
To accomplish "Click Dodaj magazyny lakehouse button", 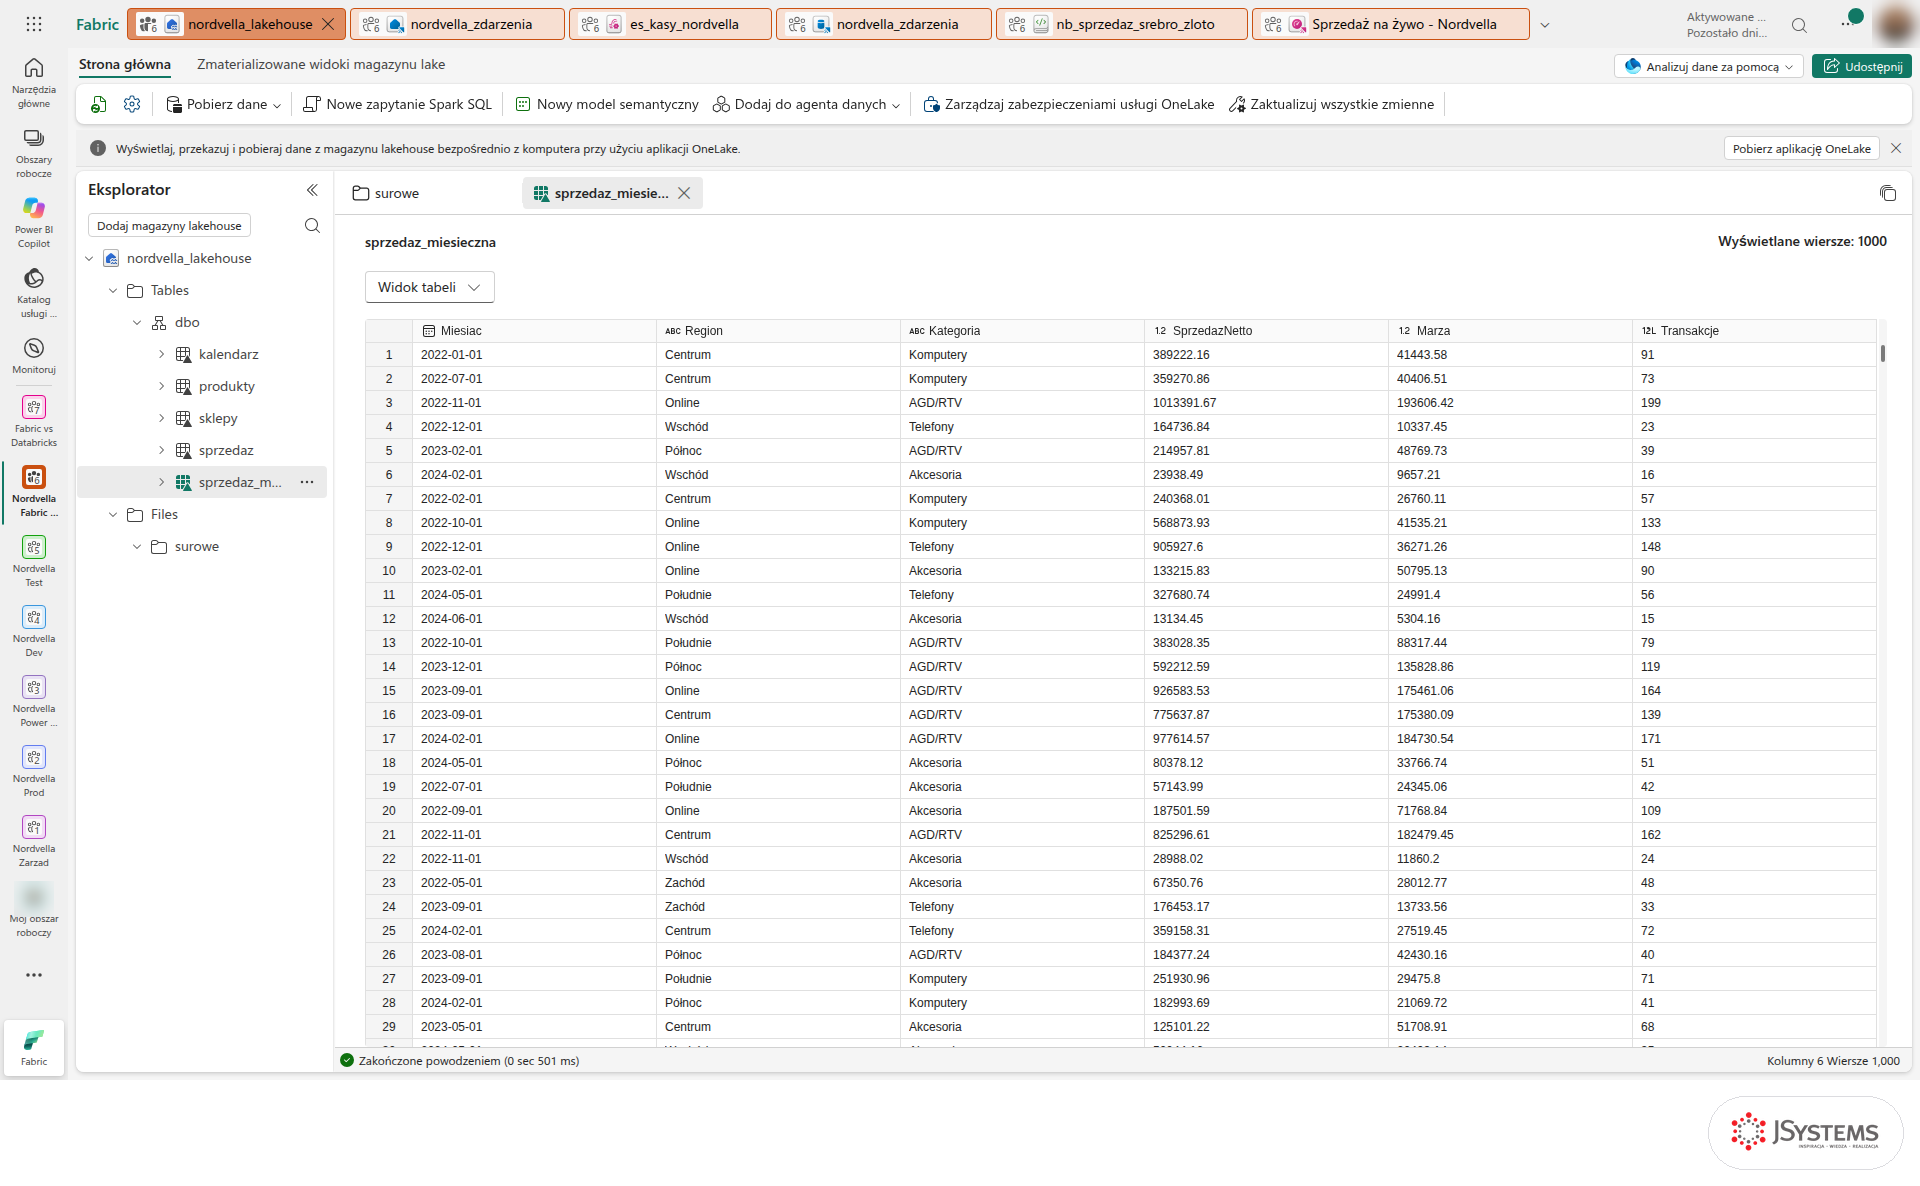I will pyautogui.click(x=169, y=226).
